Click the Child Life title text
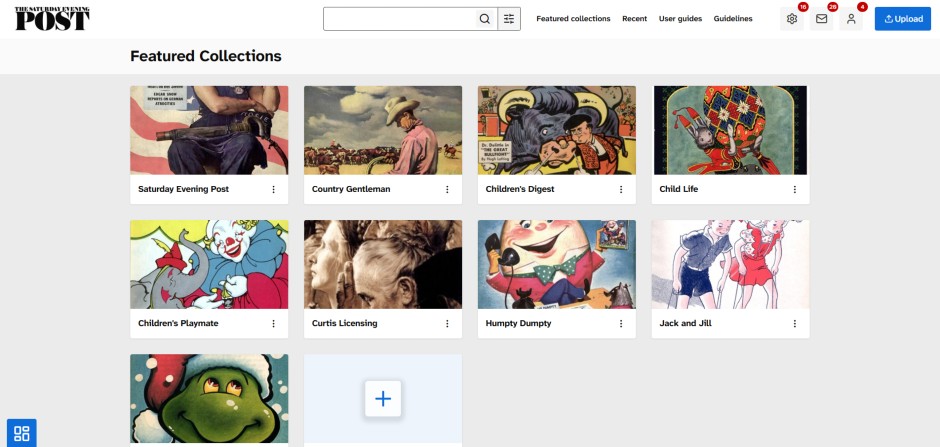 pyautogui.click(x=679, y=189)
